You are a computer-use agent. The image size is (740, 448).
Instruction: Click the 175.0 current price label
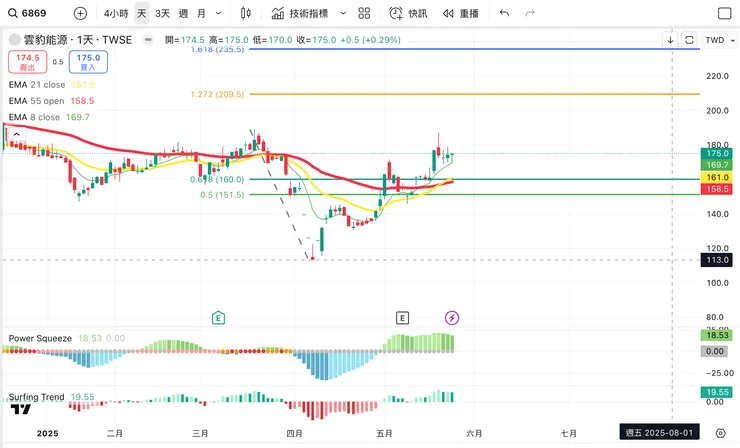point(717,153)
